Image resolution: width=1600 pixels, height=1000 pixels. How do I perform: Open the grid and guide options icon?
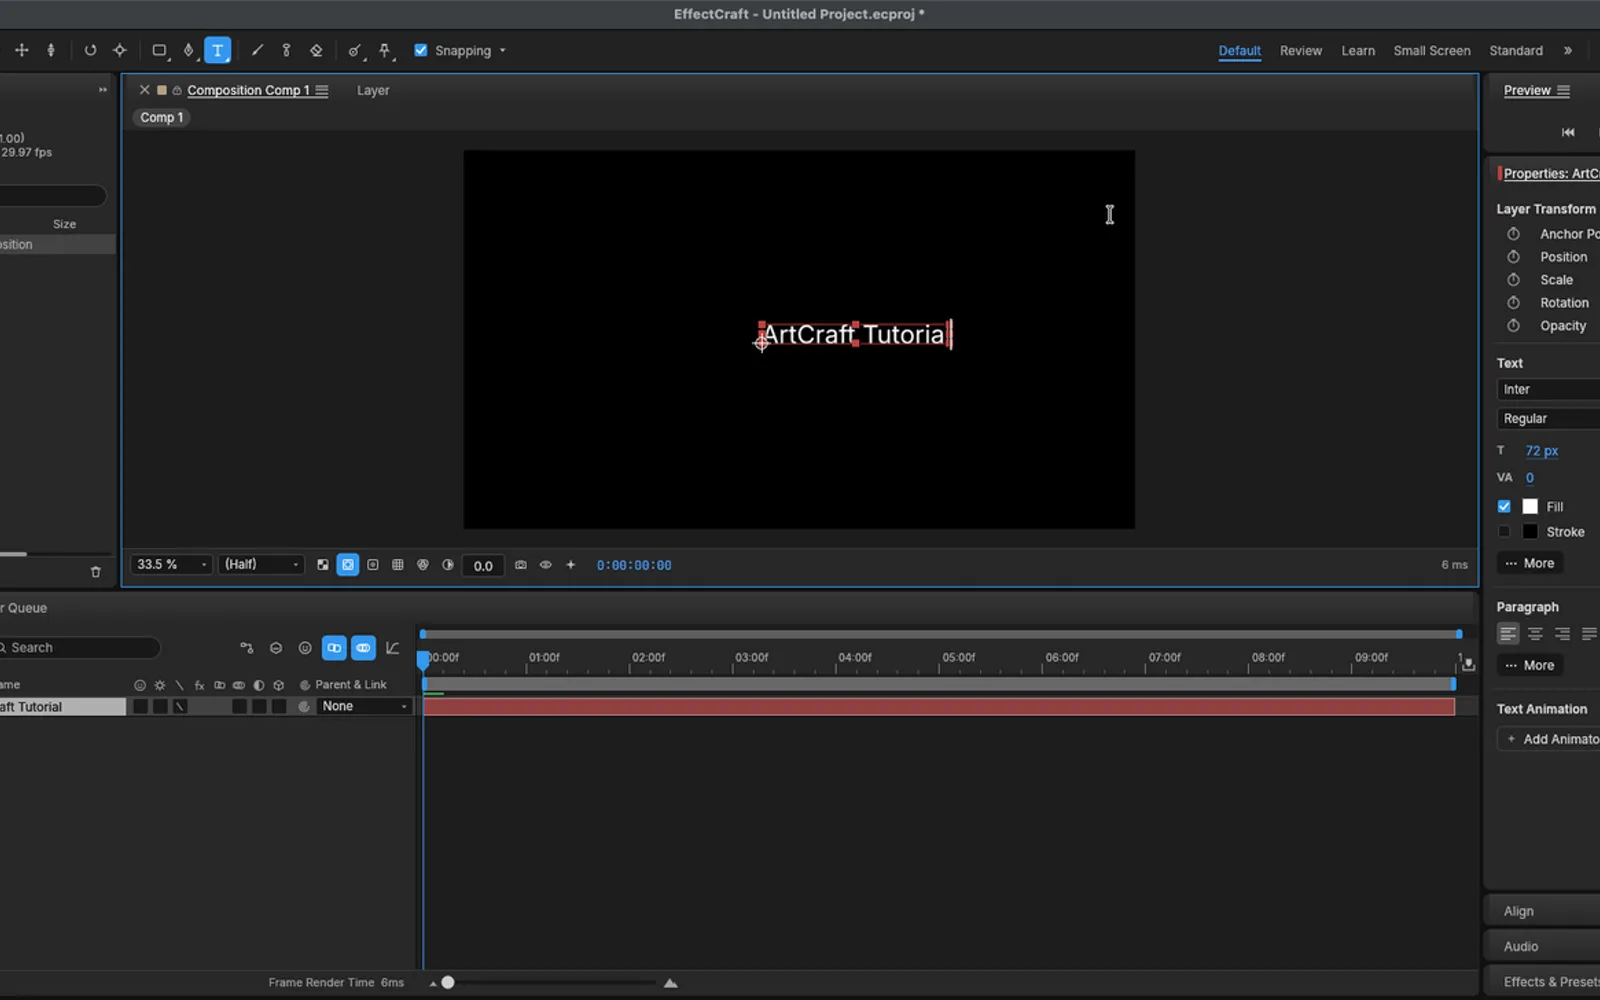[398, 565]
